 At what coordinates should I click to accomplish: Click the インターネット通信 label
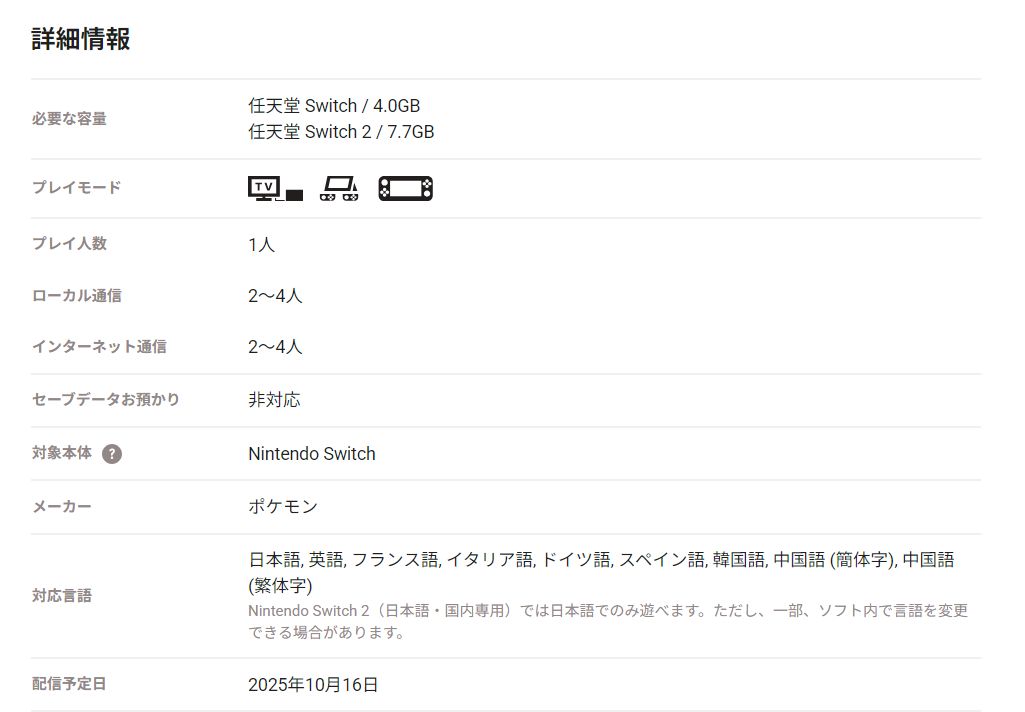(x=99, y=347)
